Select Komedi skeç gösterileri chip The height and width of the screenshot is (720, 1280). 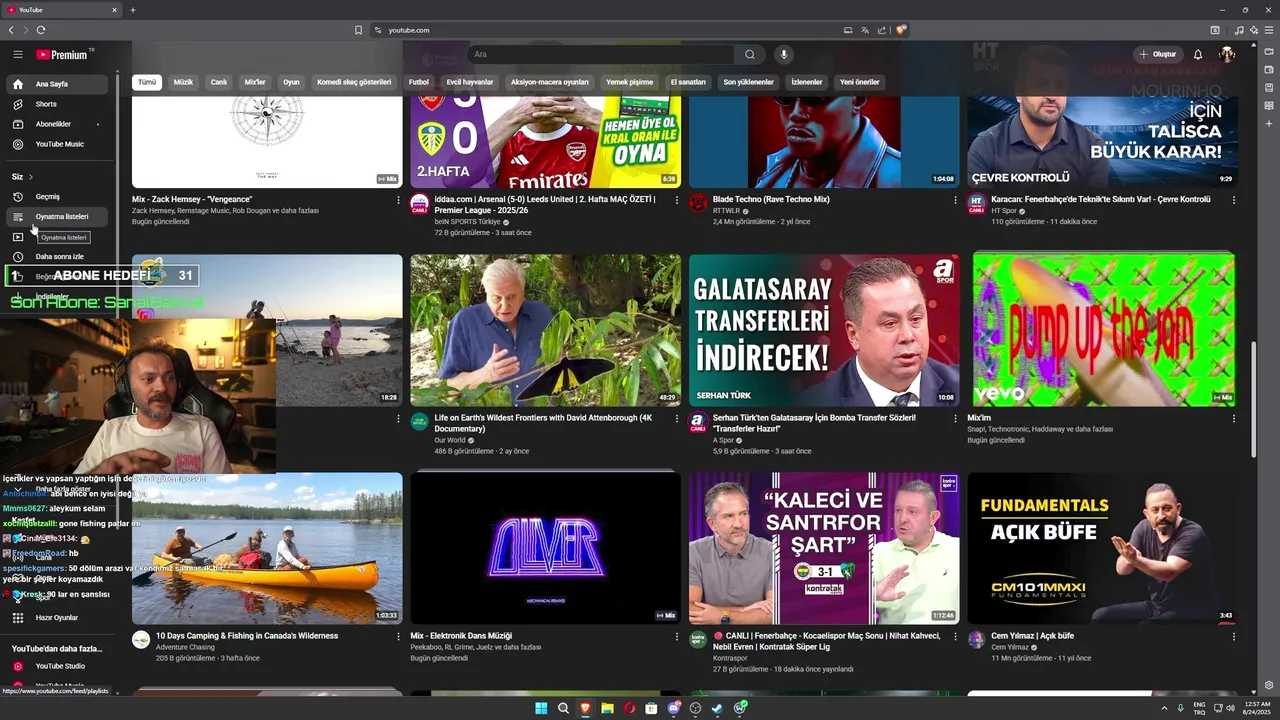(354, 82)
